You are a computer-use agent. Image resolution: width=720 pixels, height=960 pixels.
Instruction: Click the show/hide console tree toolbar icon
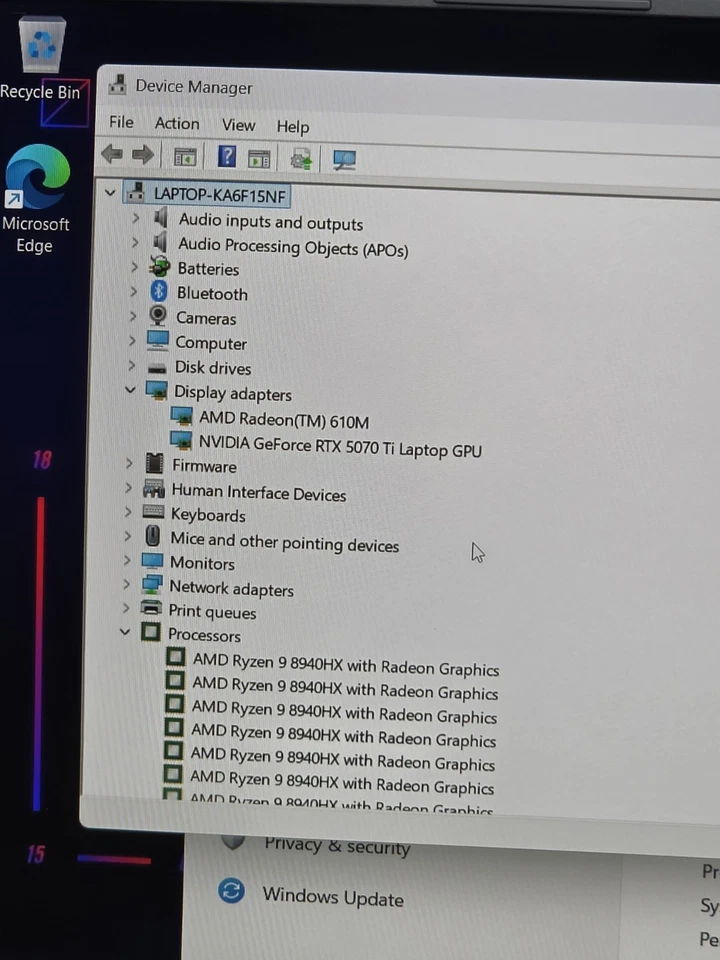point(185,157)
